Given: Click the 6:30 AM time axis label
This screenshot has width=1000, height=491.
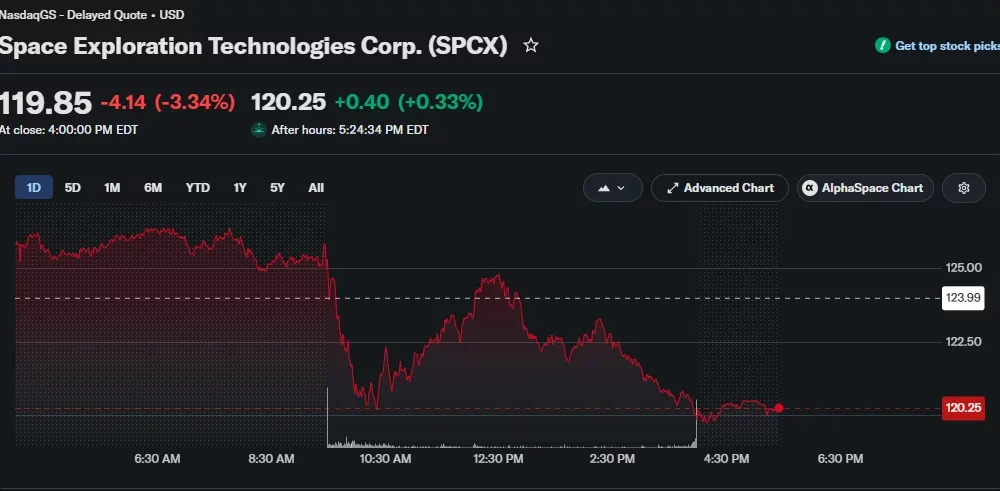Looking at the screenshot, I should (157, 458).
